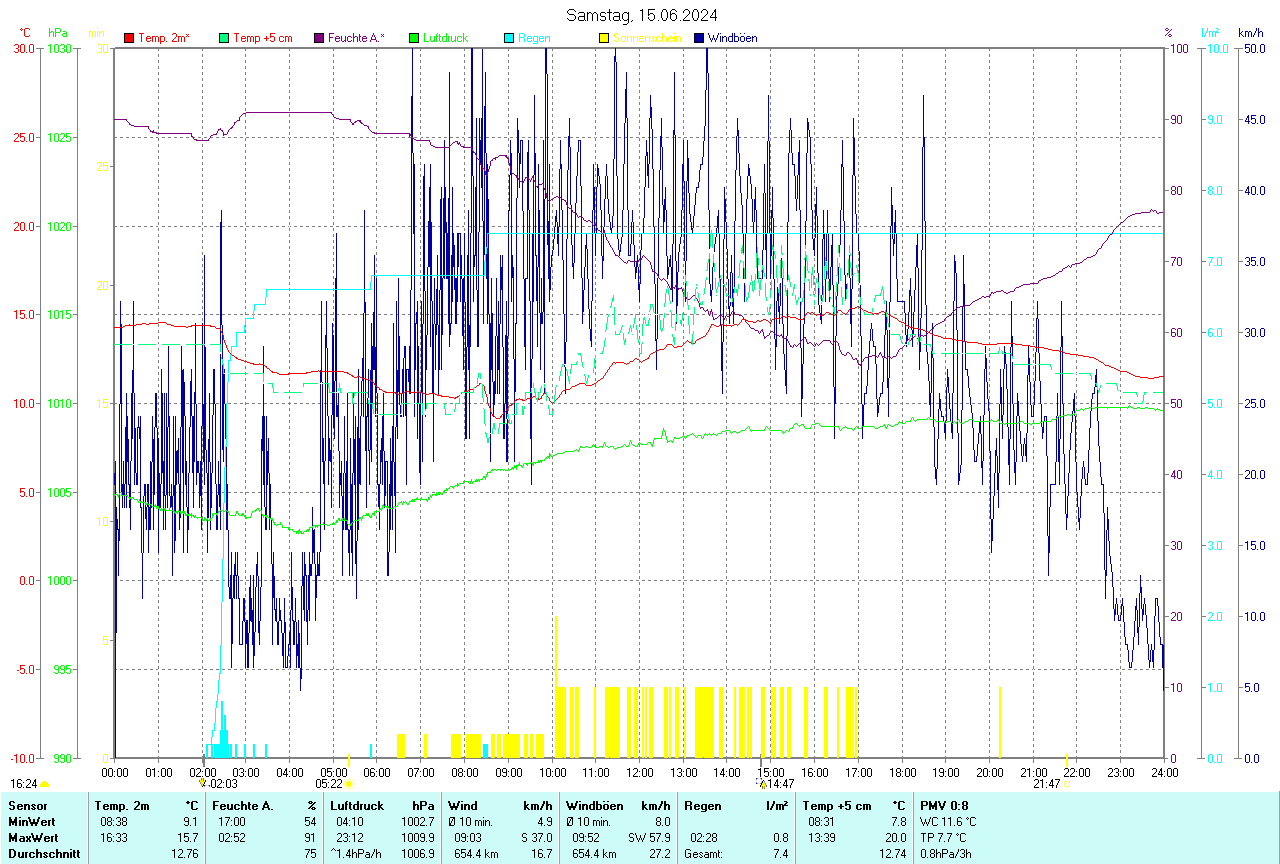Click the '12:00' time axis label

coord(639,772)
